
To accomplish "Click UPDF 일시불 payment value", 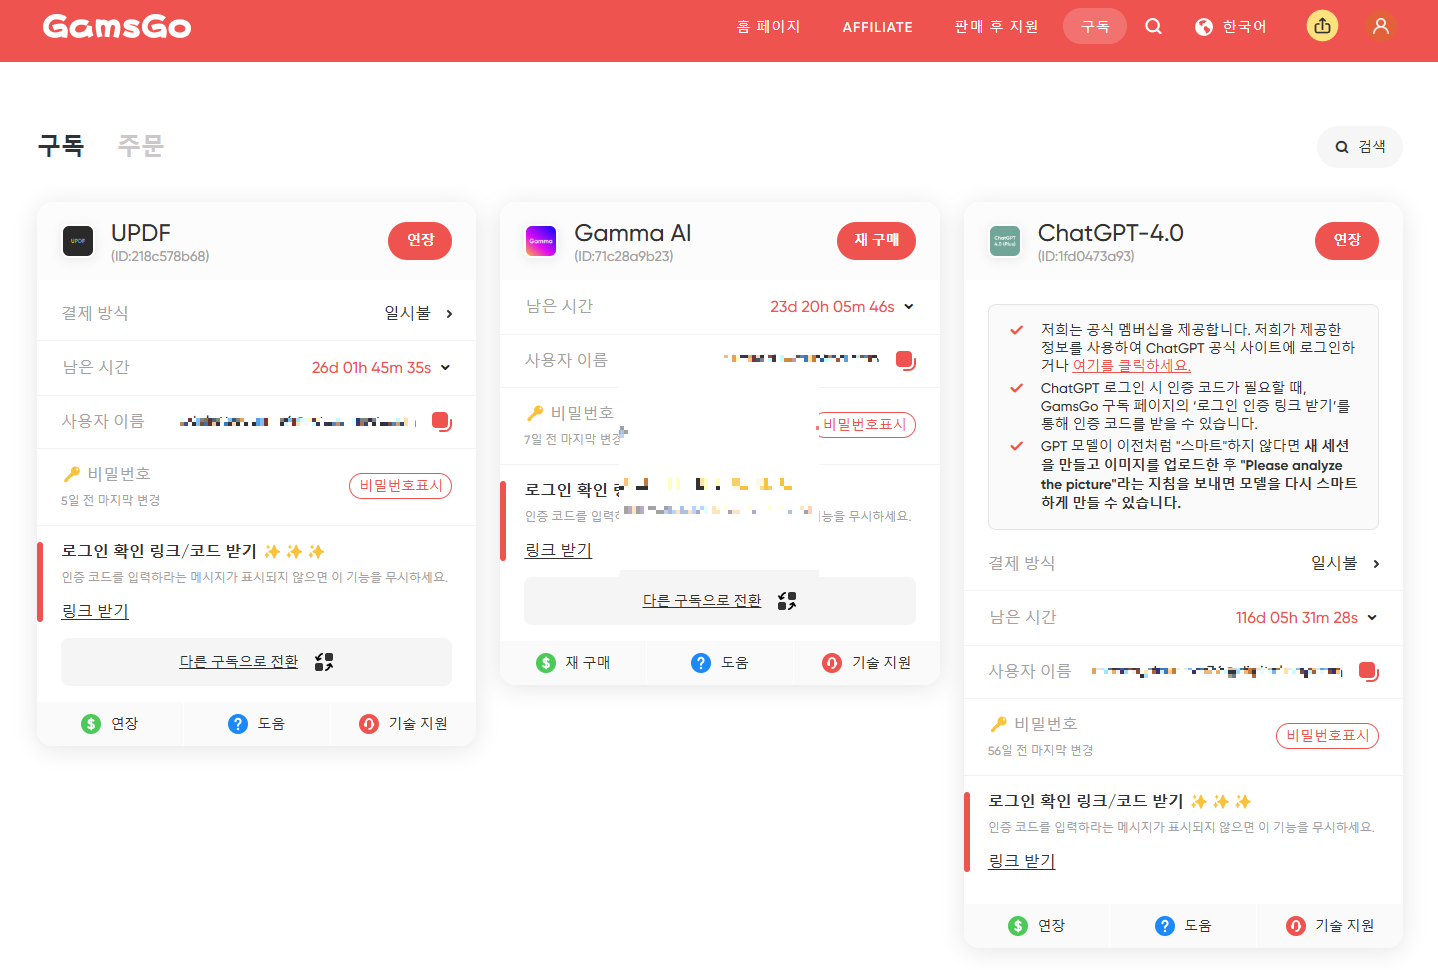I will [x=408, y=313].
